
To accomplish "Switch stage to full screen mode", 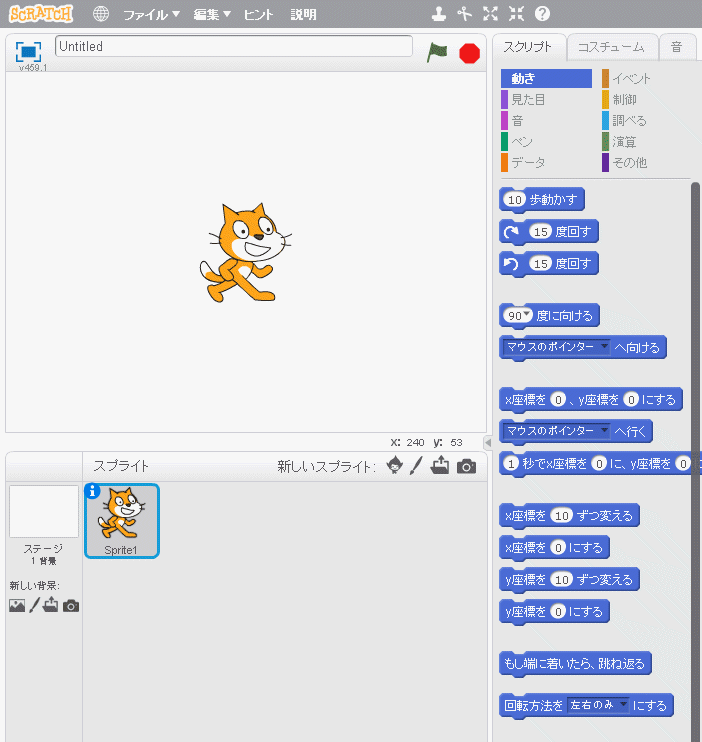I will (28, 52).
